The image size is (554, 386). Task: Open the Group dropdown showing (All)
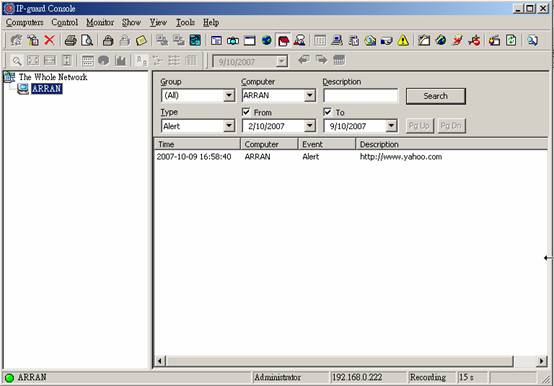[x=229, y=95]
